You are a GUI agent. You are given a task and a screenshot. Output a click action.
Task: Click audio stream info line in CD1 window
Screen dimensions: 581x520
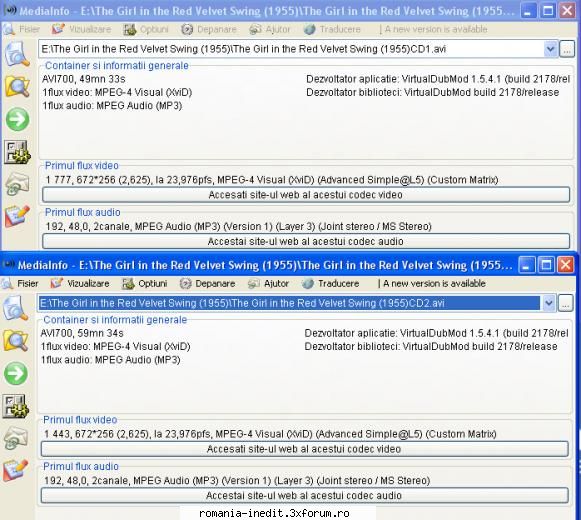click(x=238, y=226)
